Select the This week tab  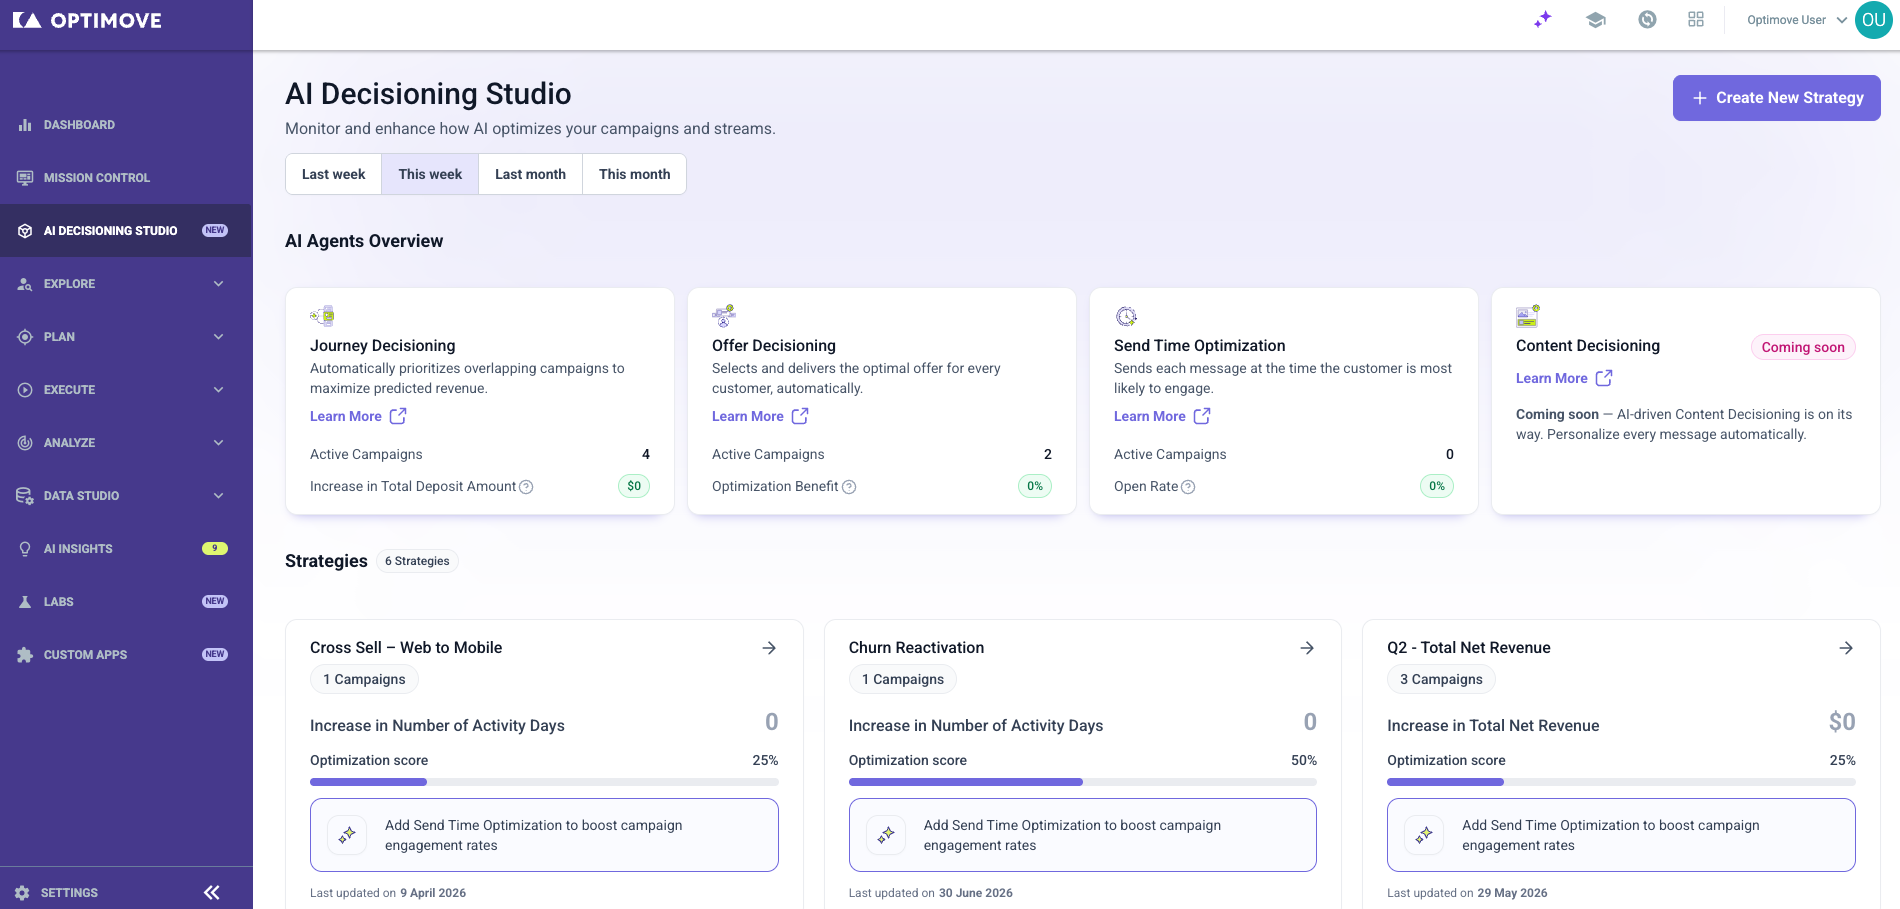click(x=430, y=174)
